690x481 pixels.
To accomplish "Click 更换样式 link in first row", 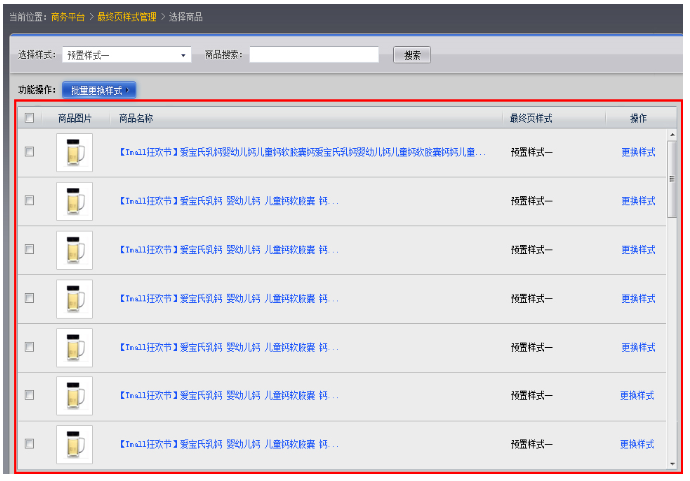I will tap(638, 152).
